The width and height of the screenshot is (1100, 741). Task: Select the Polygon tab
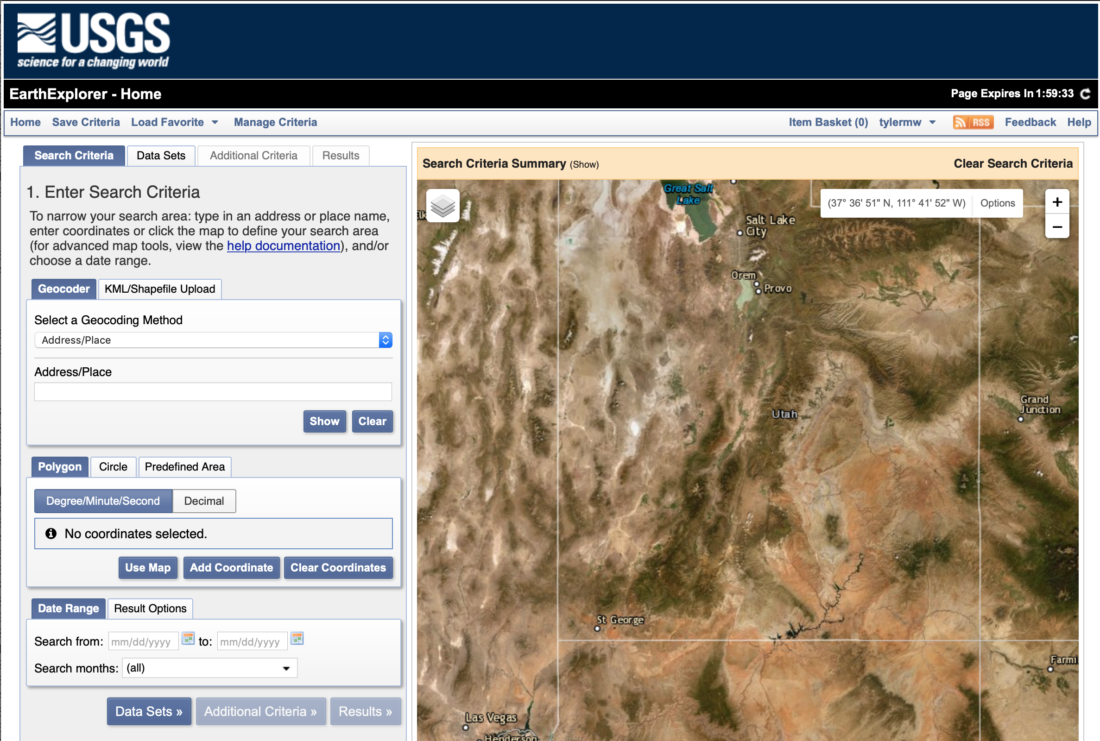[x=60, y=467]
